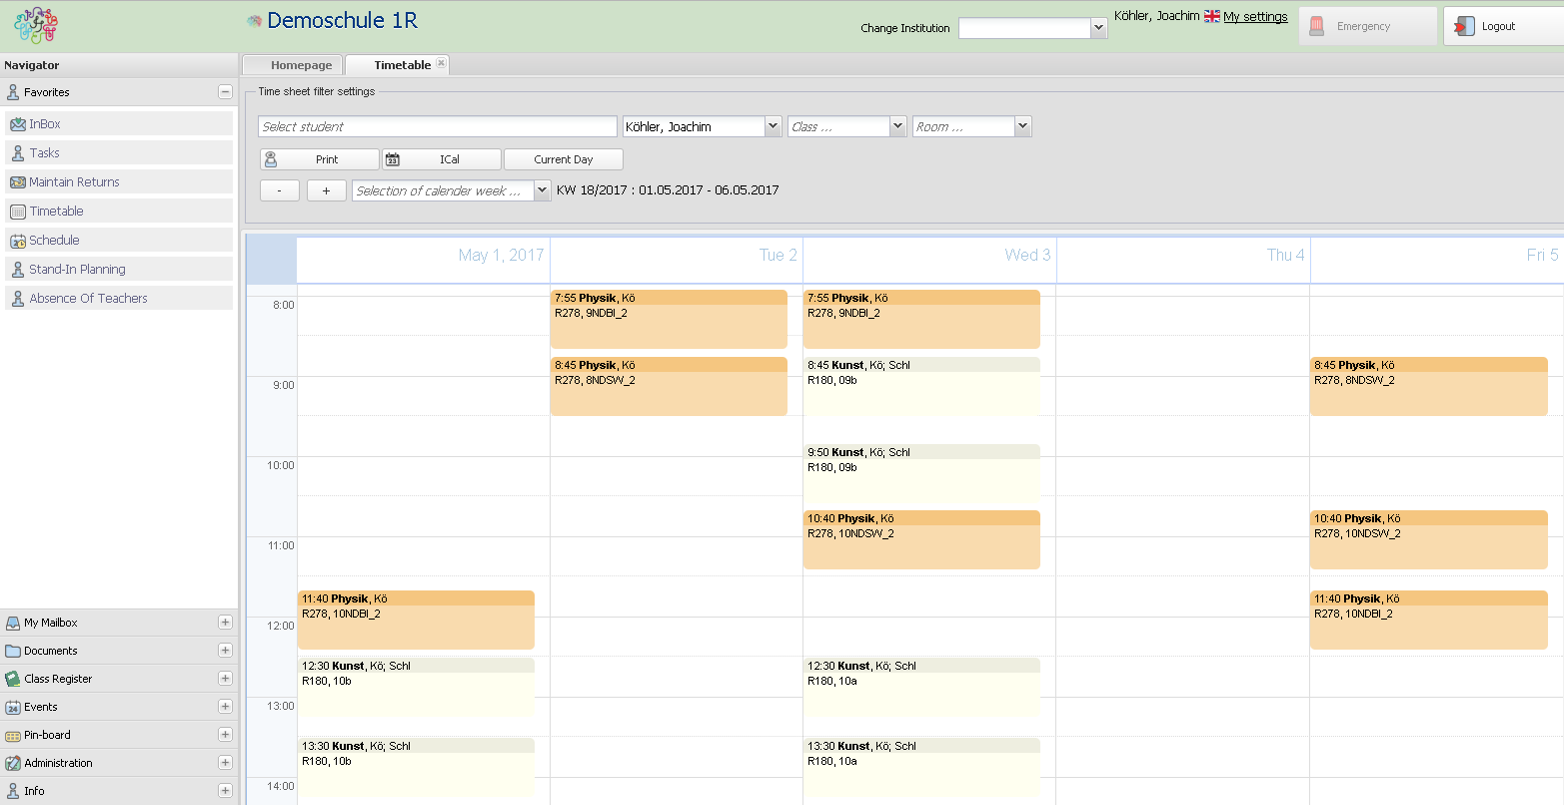Viewport: 1564px width, 805px height.
Task: Click the Maintain Returns icon
Action: [17, 182]
